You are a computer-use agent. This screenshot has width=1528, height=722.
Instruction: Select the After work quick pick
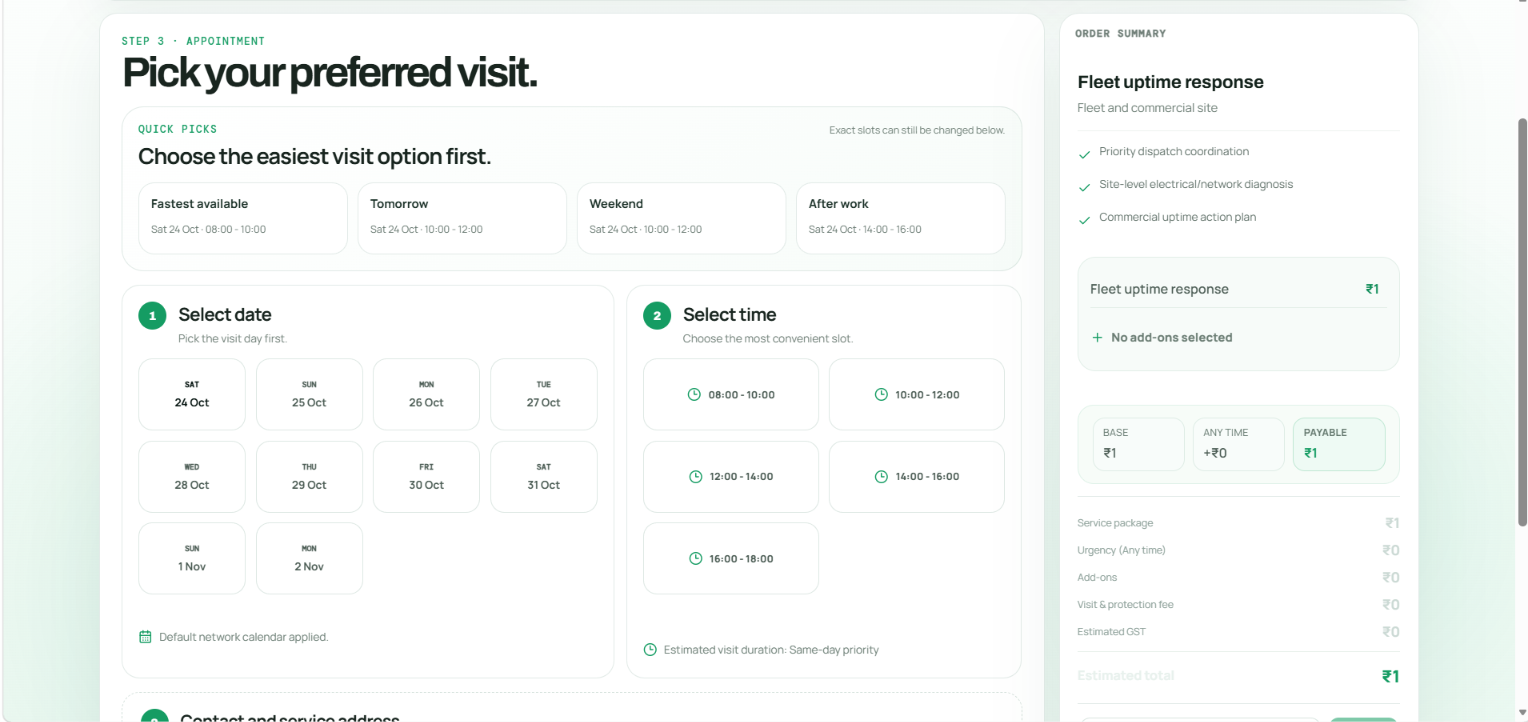click(x=900, y=218)
